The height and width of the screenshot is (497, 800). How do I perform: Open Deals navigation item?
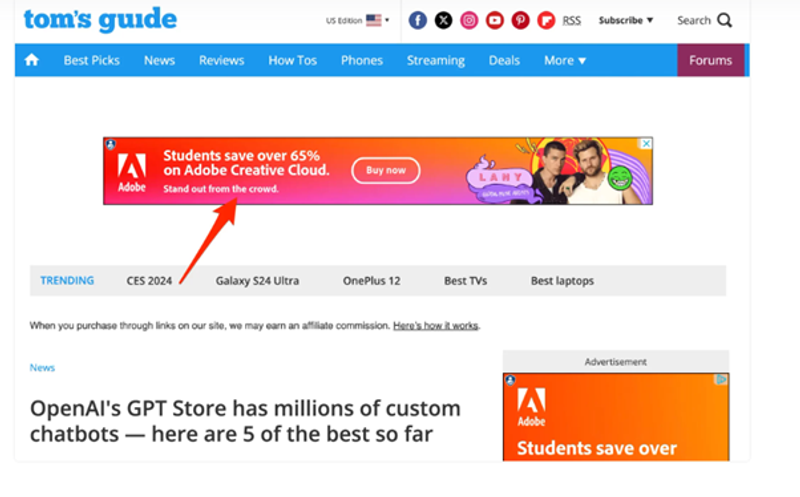(504, 61)
